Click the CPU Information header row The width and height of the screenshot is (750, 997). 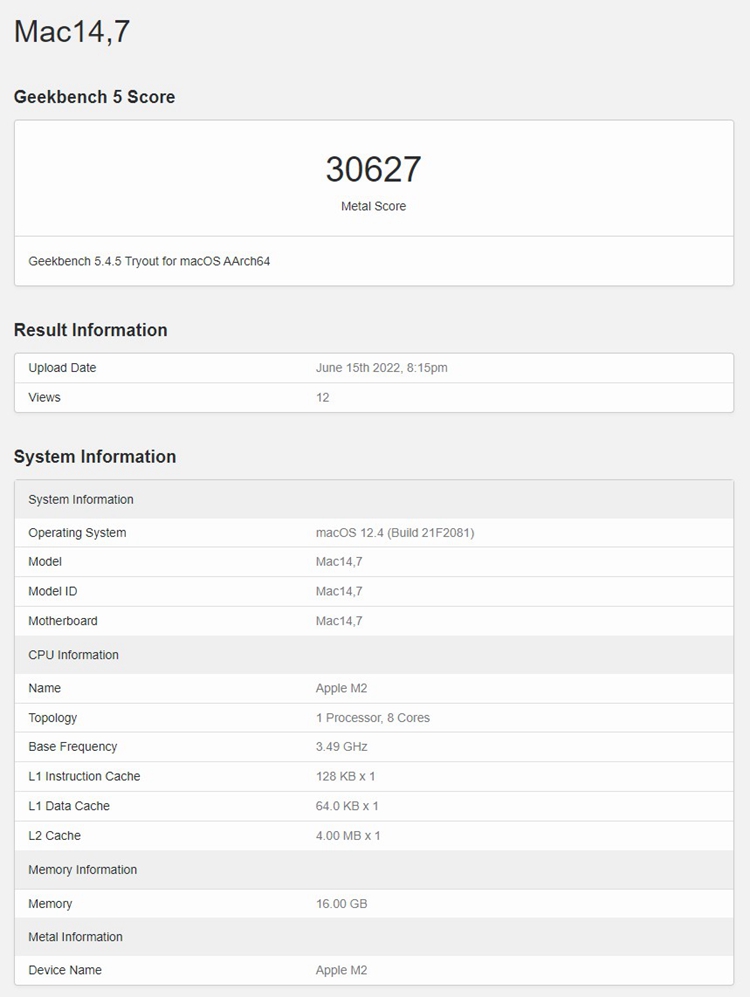[374, 655]
